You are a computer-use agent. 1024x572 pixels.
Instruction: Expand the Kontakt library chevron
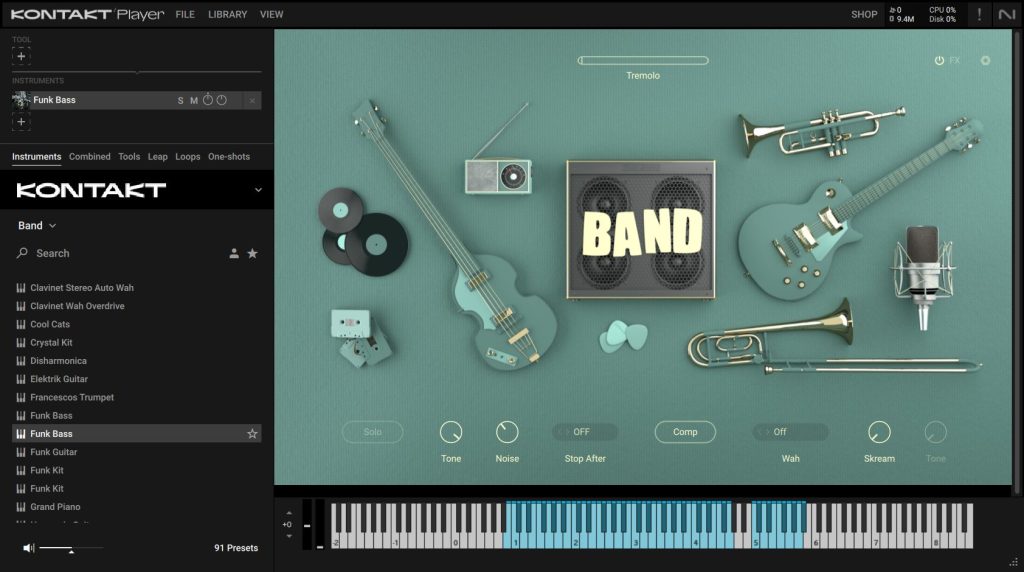258,190
